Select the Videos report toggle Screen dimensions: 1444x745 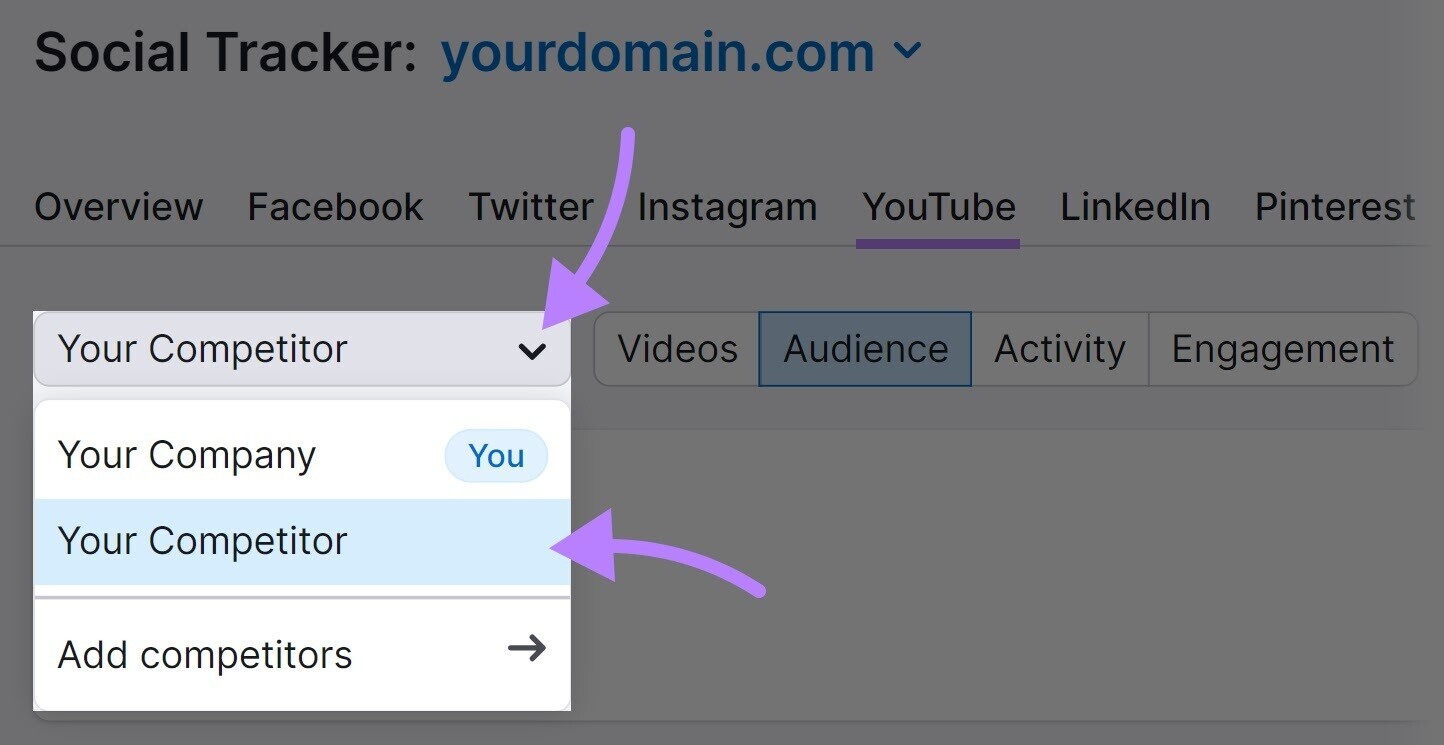[677, 348]
